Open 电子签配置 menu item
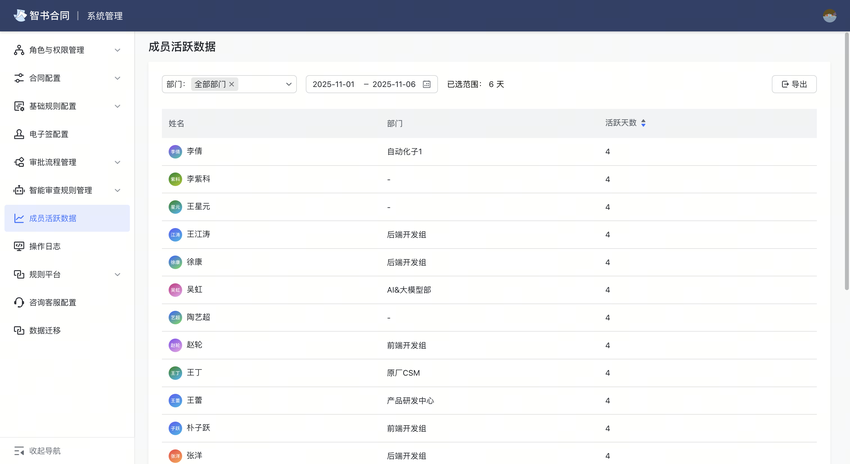The width and height of the screenshot is (850, 464). [67, 134]
